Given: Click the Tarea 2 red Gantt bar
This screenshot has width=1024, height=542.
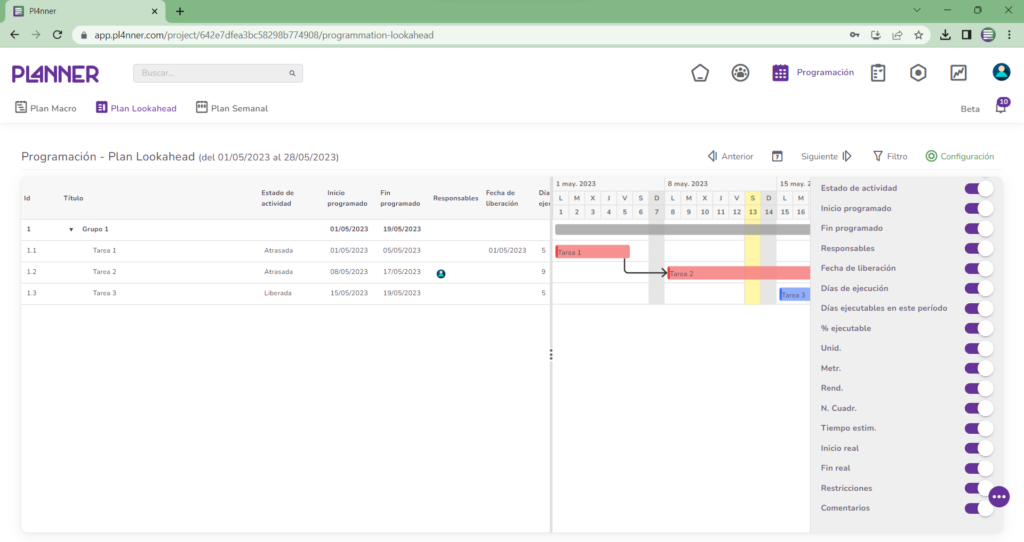Looking at the screenshot, I should [739, 273].
